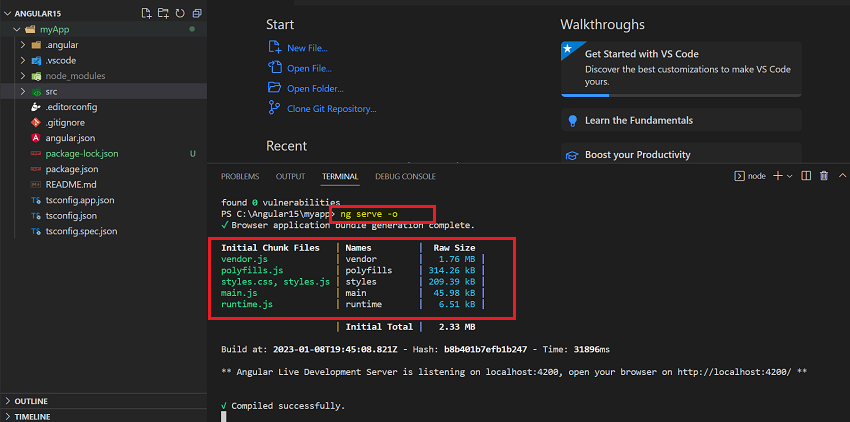
Task: Open angular.json file in Explorer
Action: [x=70, y=138]
